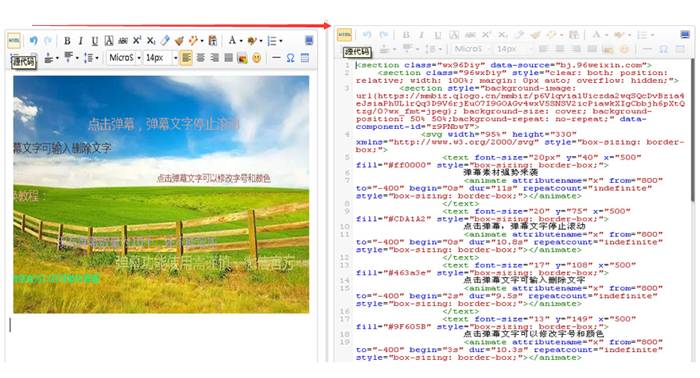Viewport: 700px width, 378px height.
Task: Click code text 点击弹幕文字可输入删除文字
Action: tap(524, 280)
